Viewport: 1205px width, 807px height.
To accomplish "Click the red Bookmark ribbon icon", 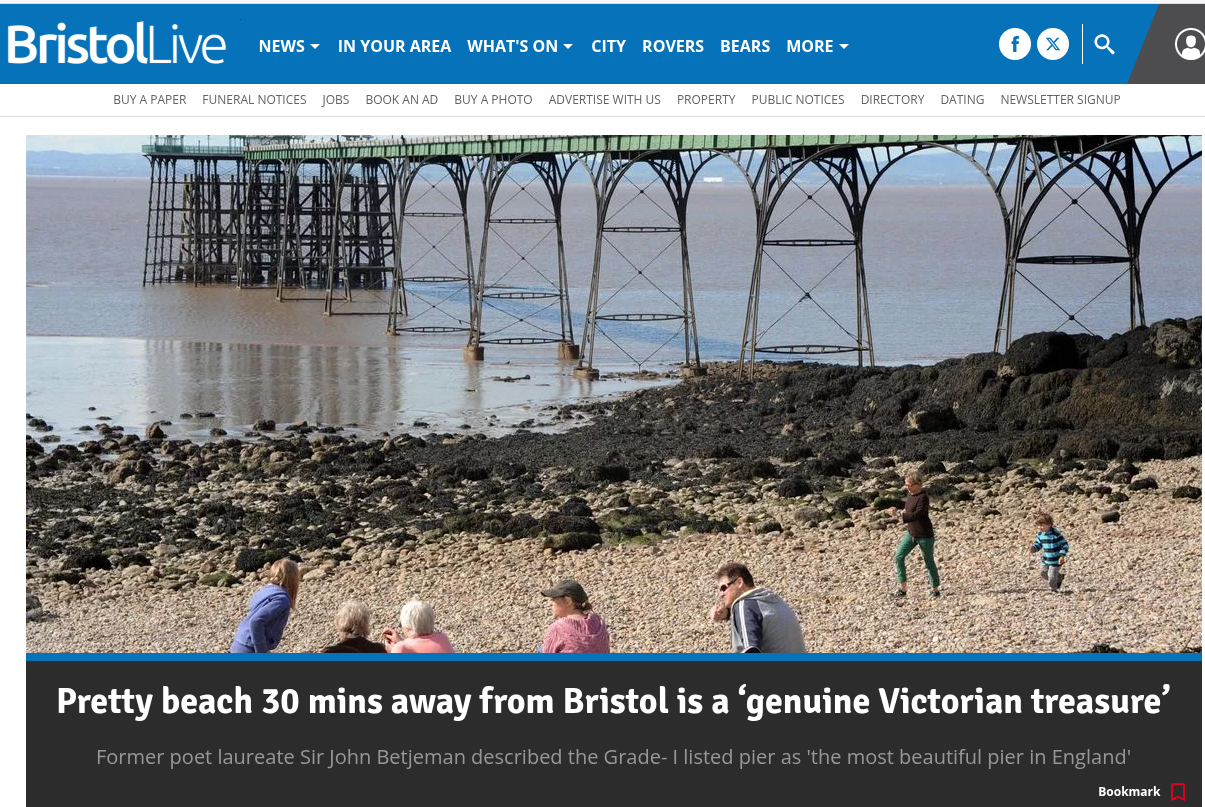I will [x=1178, y=791].
